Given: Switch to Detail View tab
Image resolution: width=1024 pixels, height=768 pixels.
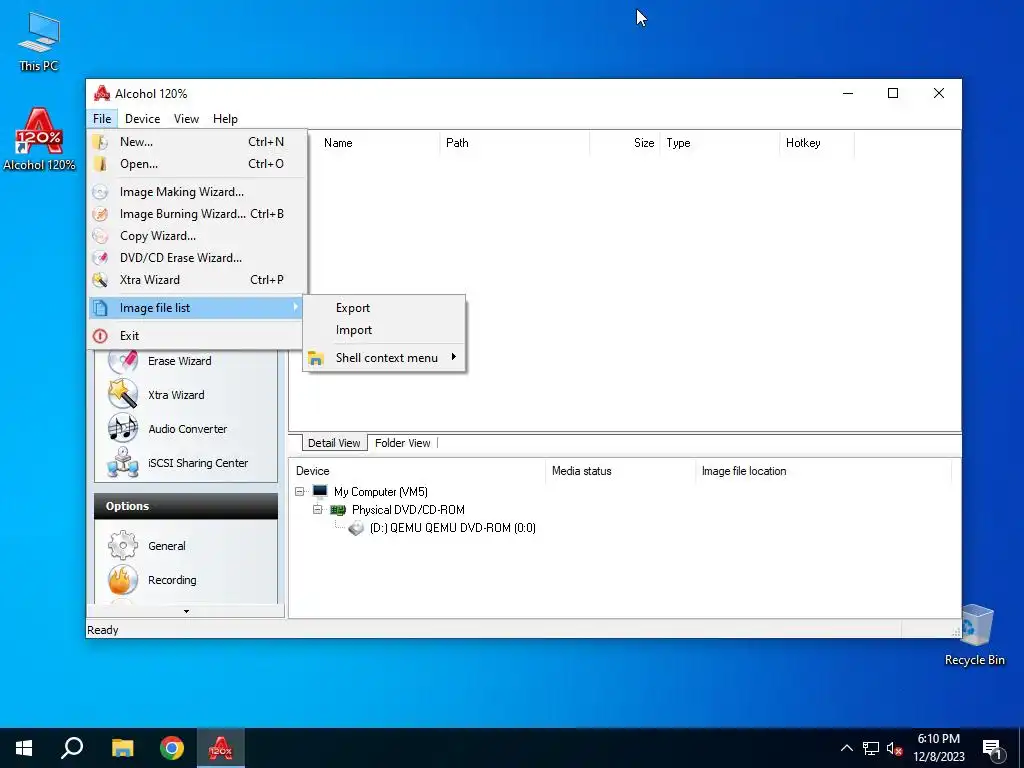Looking at the screenshot, I should 334,443.
